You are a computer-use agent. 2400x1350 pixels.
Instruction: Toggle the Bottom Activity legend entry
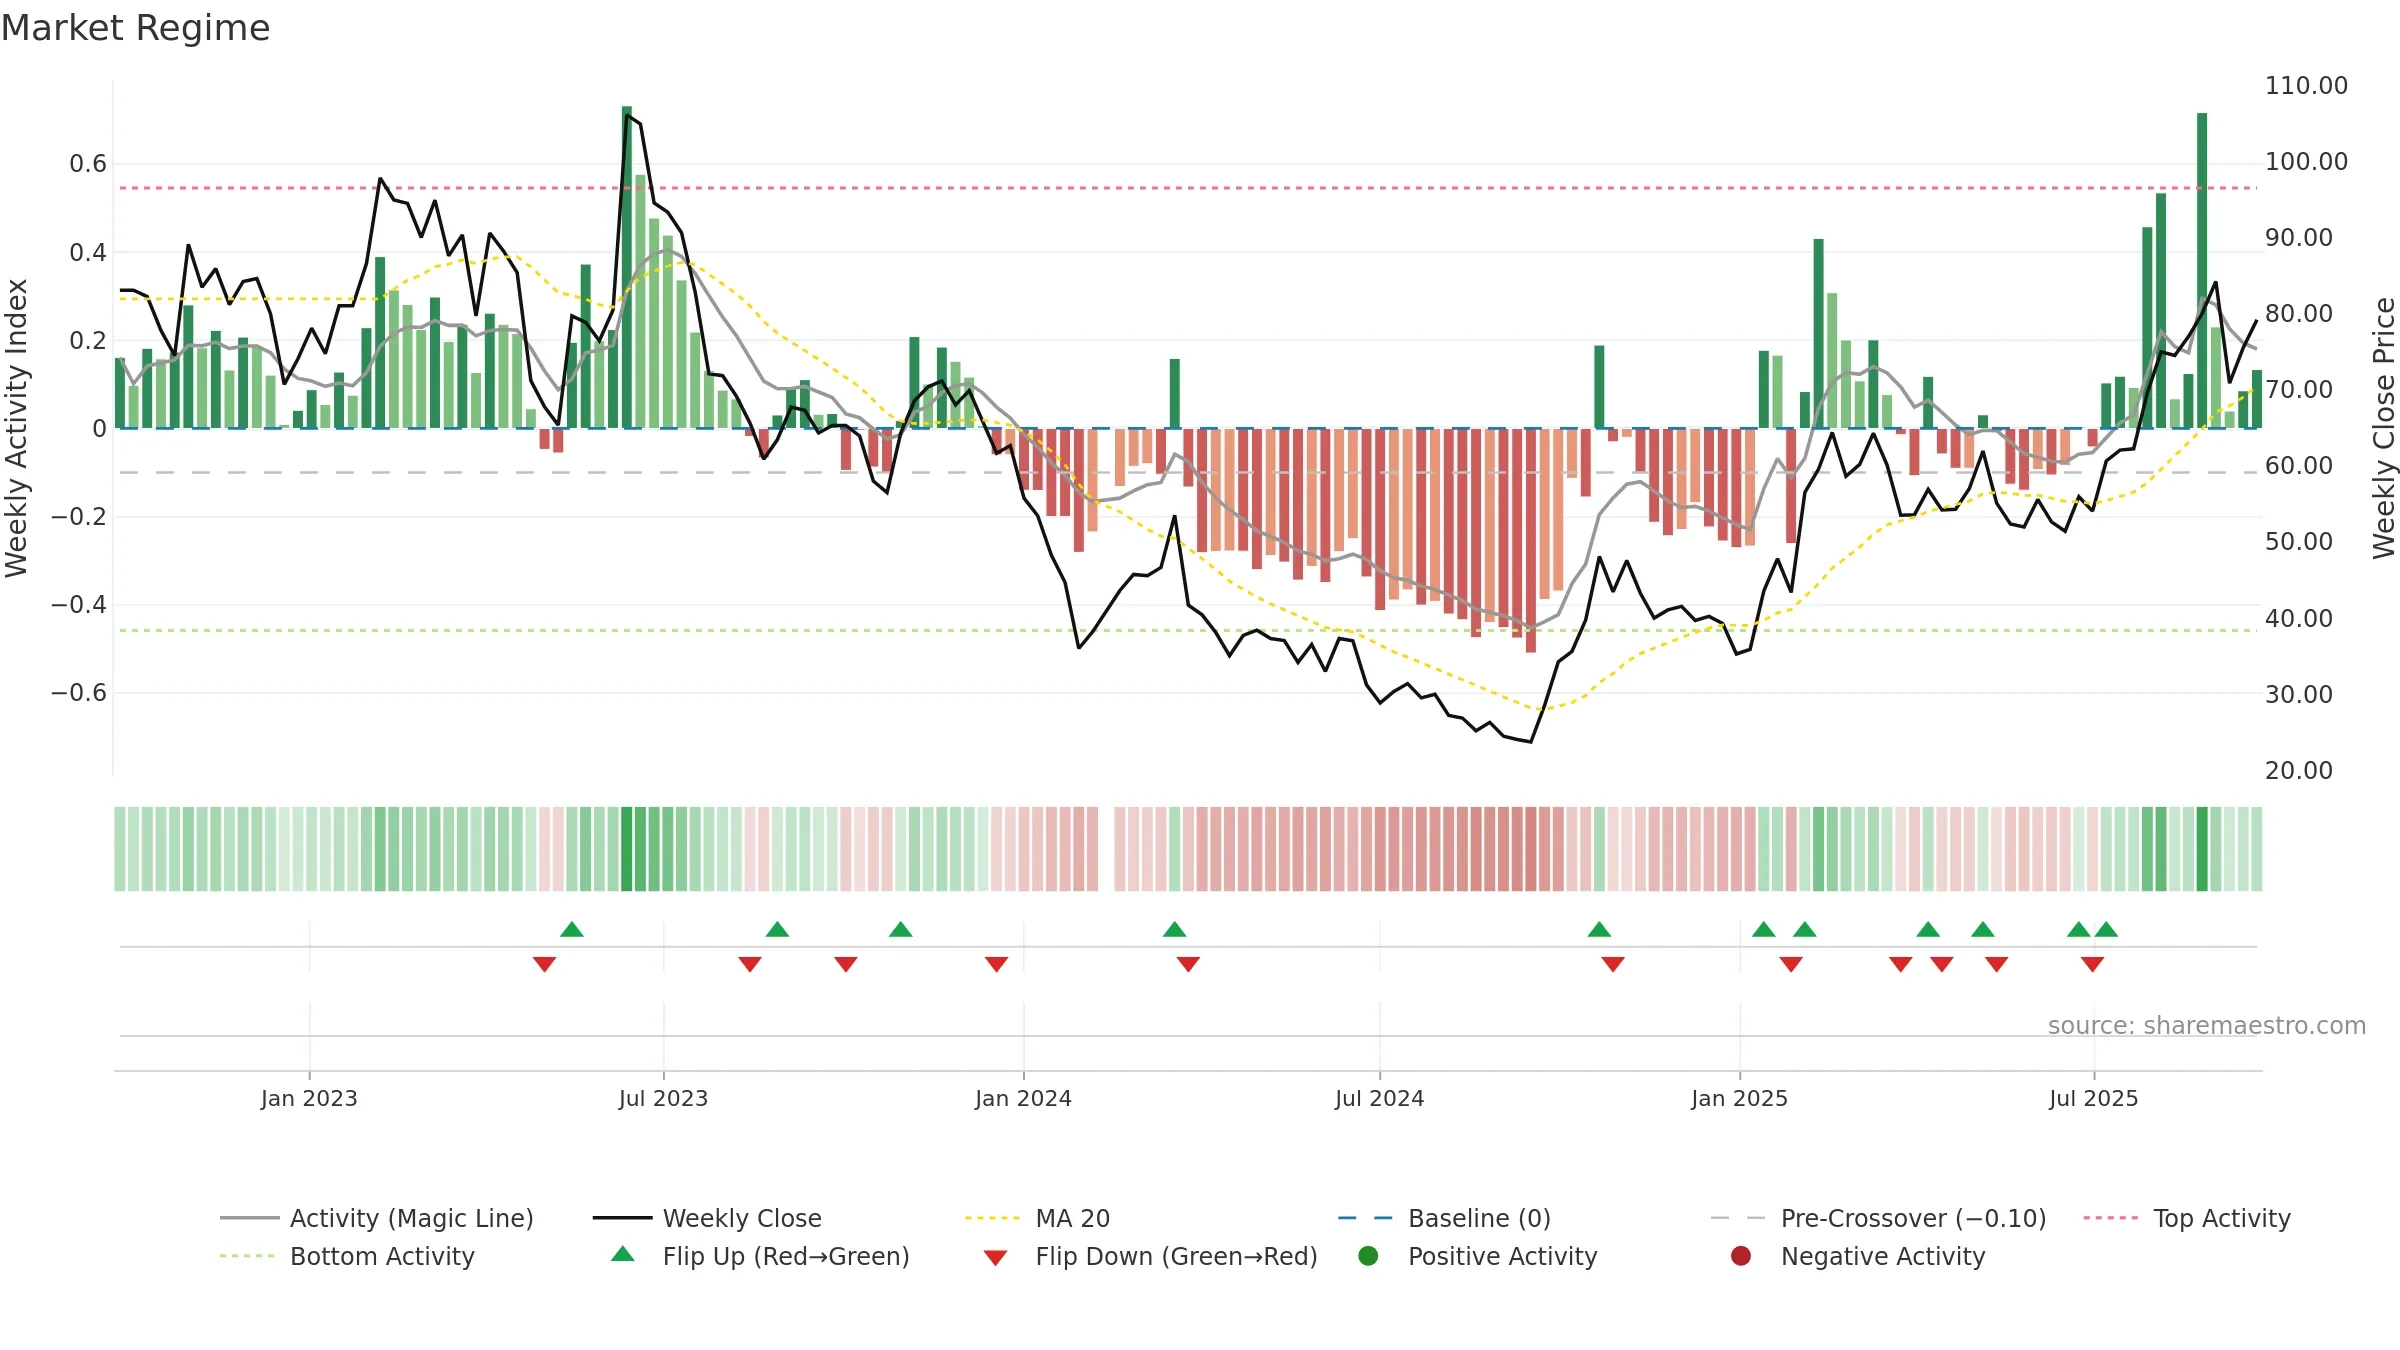point(347,1256)
